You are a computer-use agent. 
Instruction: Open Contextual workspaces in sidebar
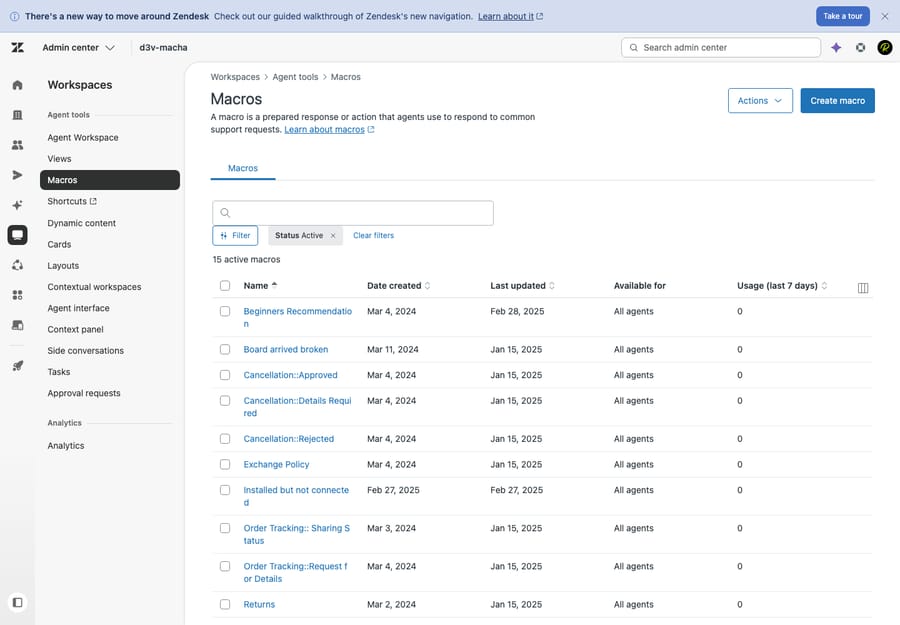(94, 287)
